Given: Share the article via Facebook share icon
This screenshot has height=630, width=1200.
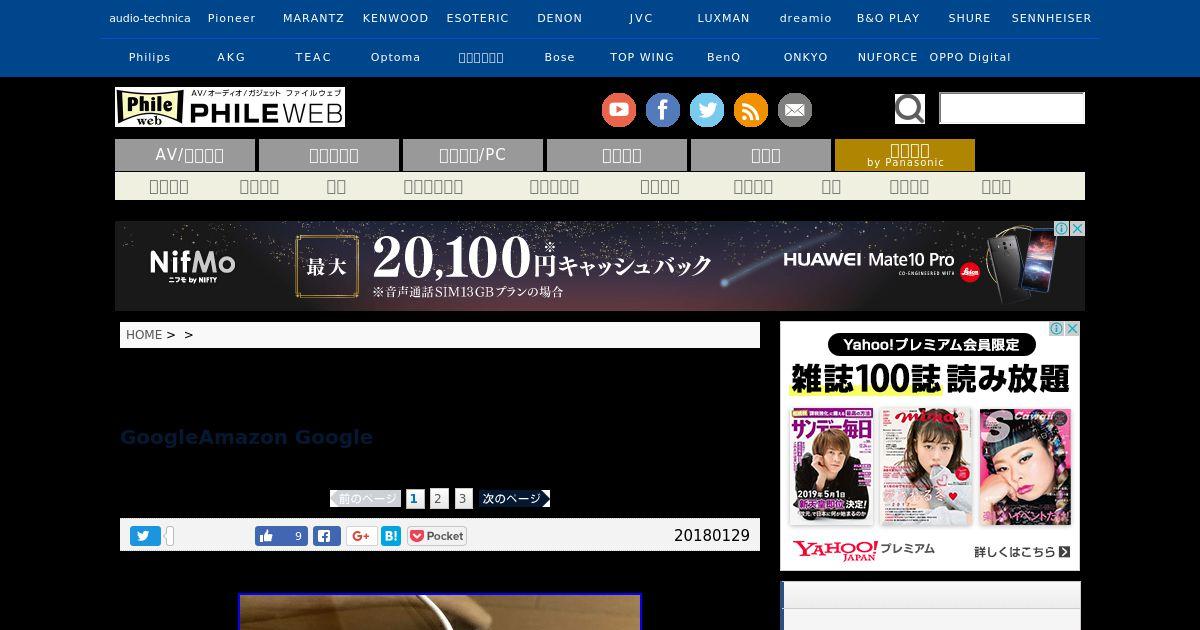Looking at the screenshot, I should tap(327, 536).
